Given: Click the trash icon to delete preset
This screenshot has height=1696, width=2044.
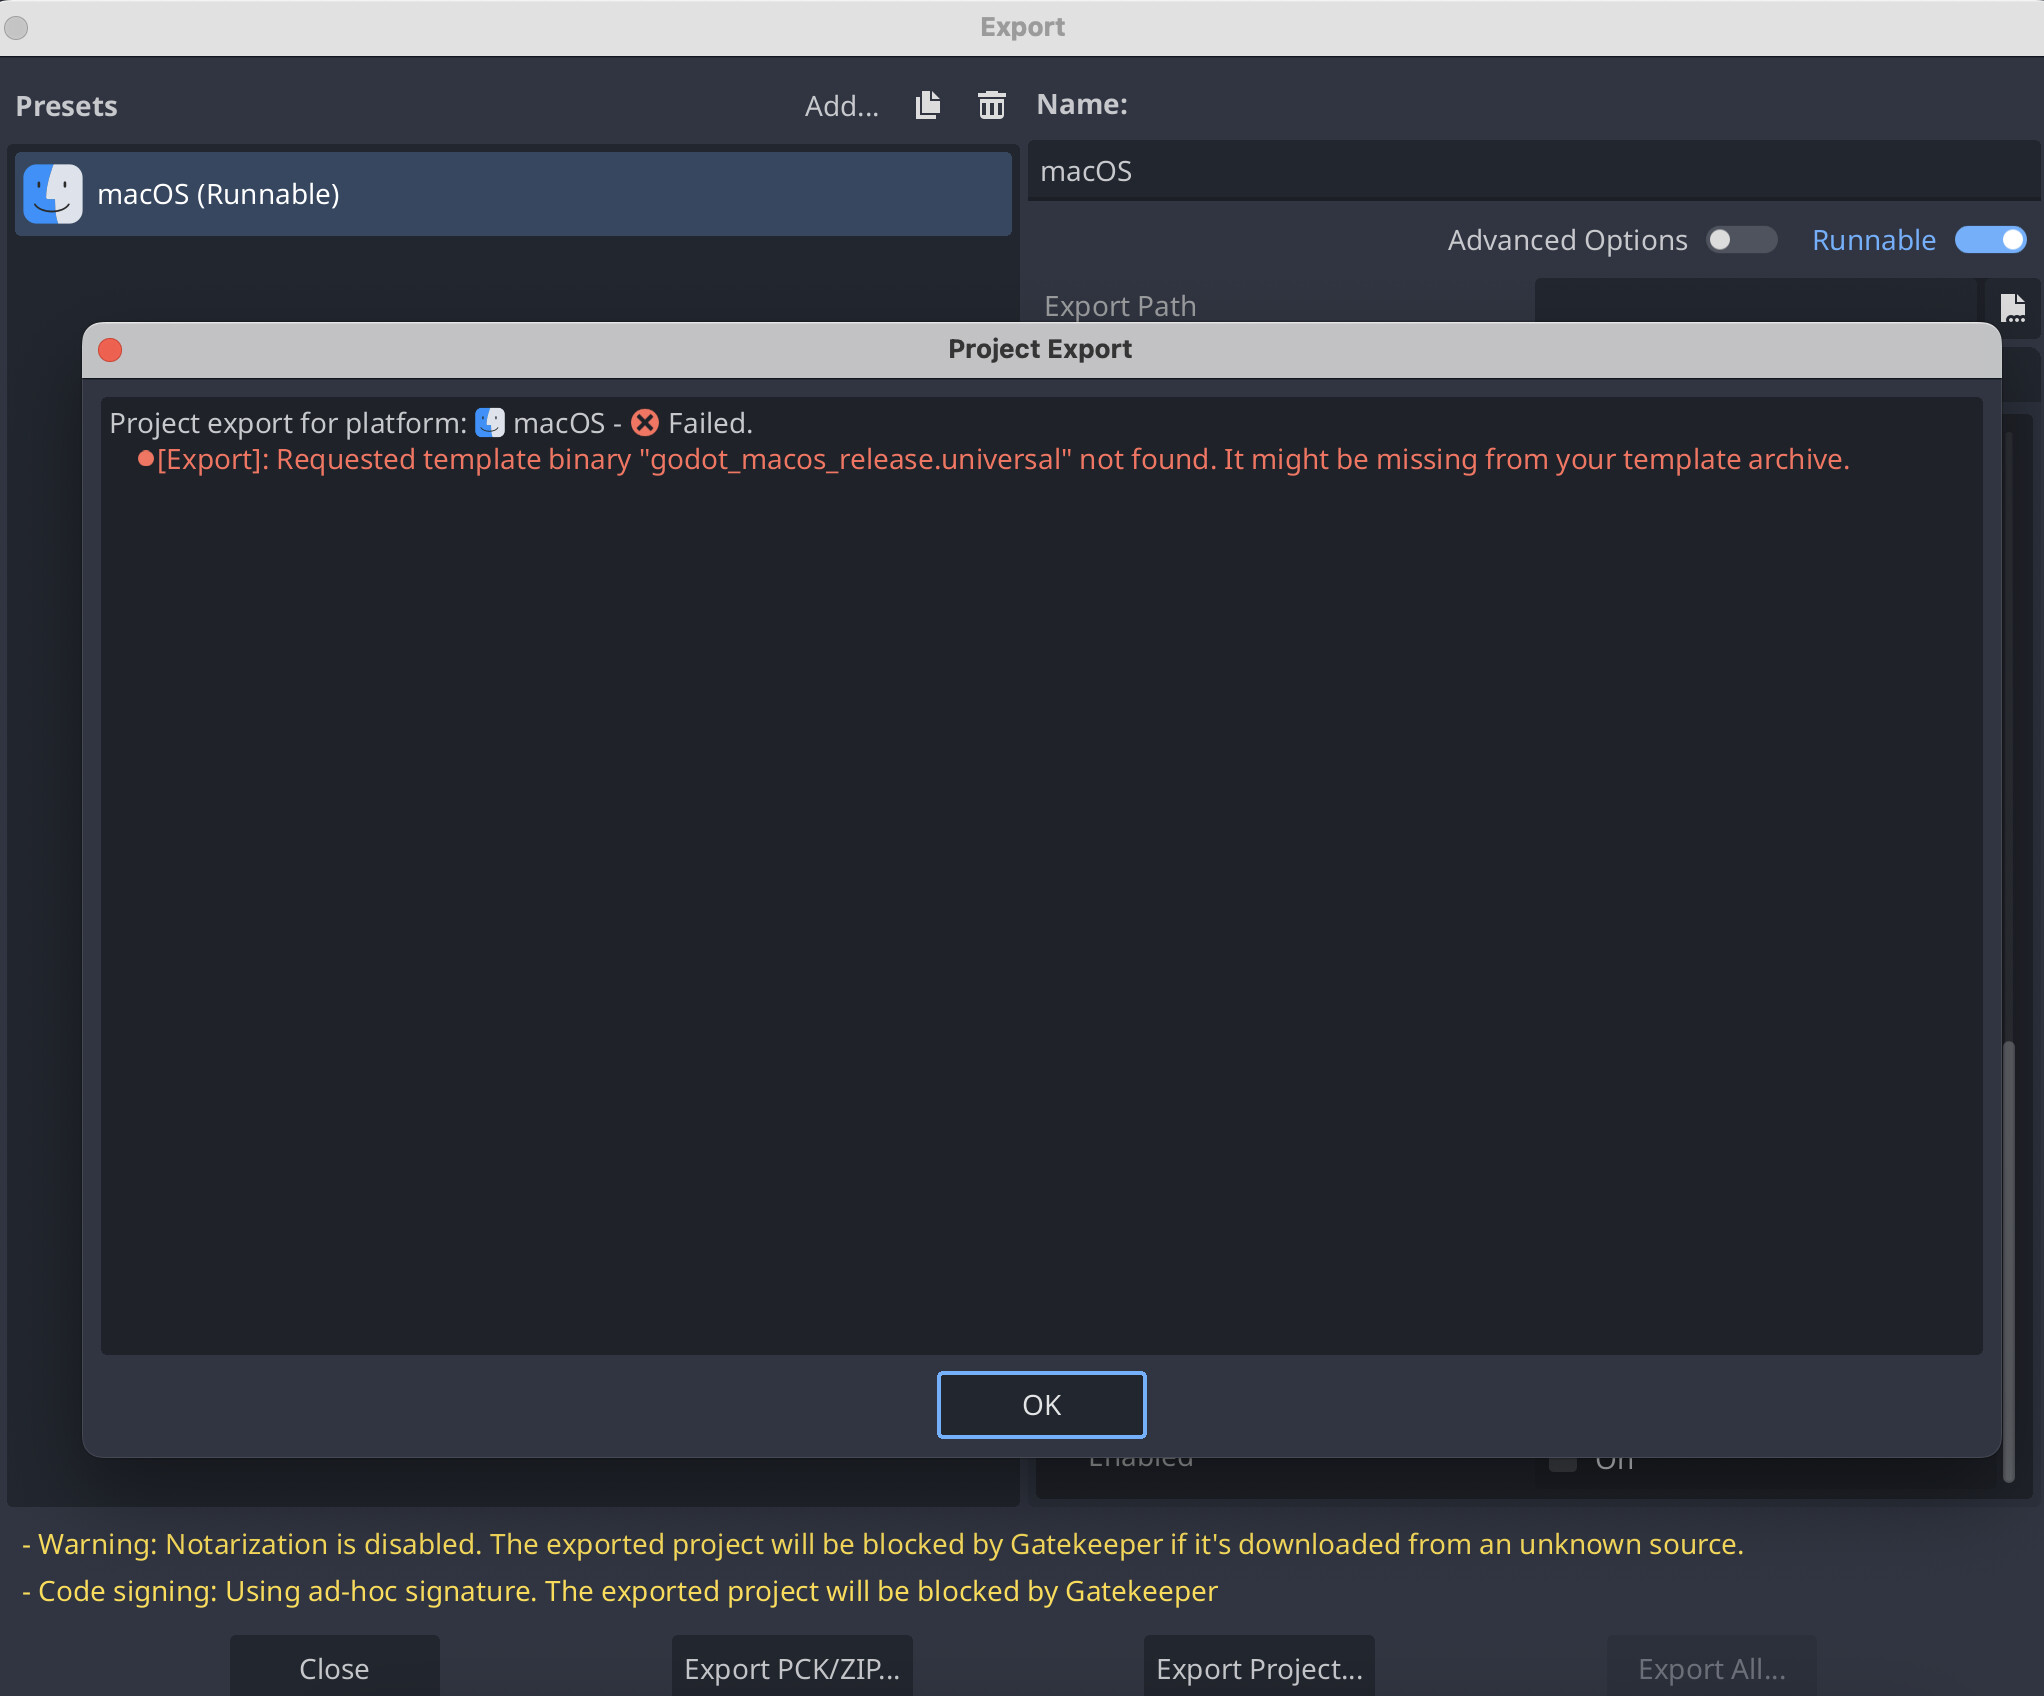Looking at the screenshot, I should click(990, 105).
